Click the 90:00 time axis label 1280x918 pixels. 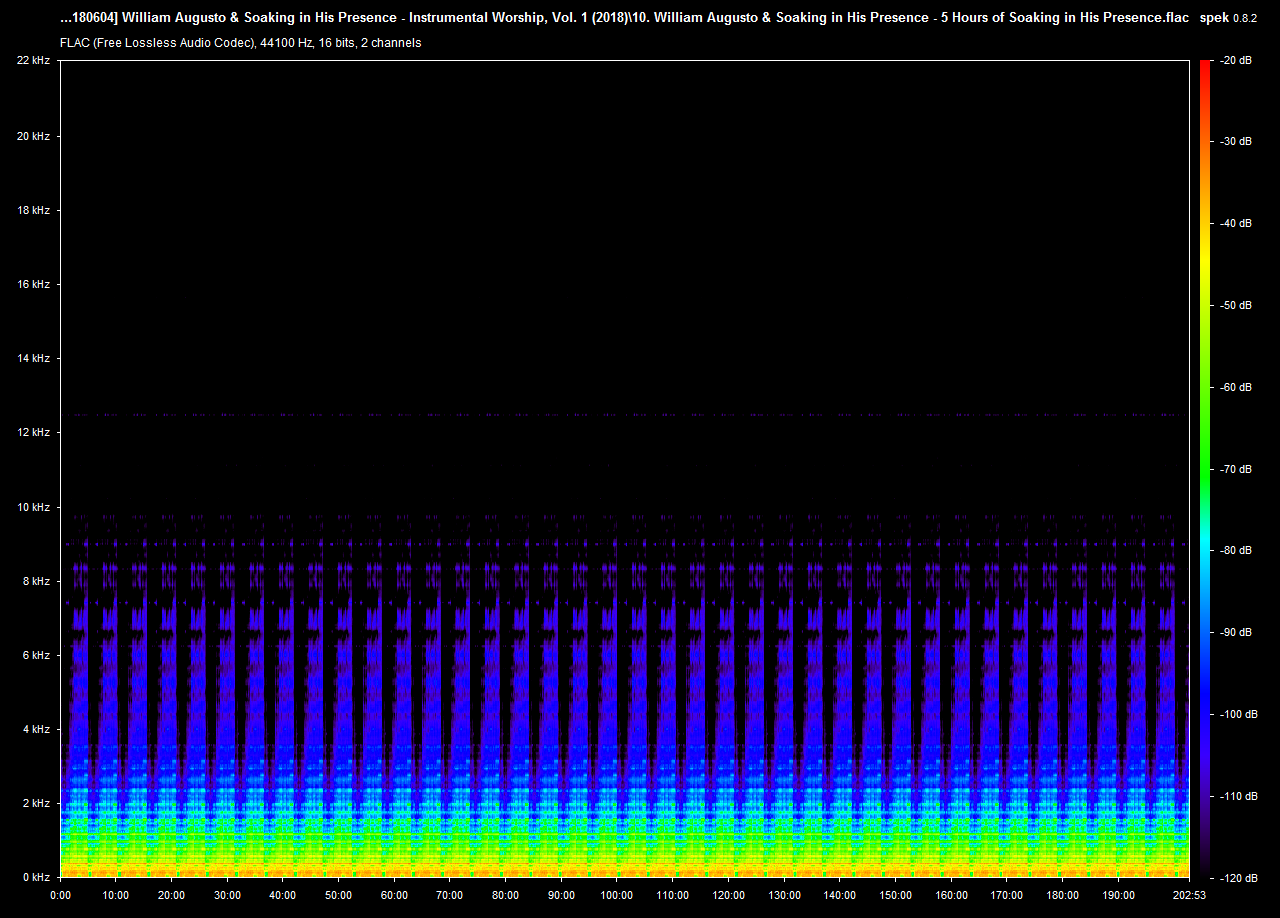pos(561,895)
